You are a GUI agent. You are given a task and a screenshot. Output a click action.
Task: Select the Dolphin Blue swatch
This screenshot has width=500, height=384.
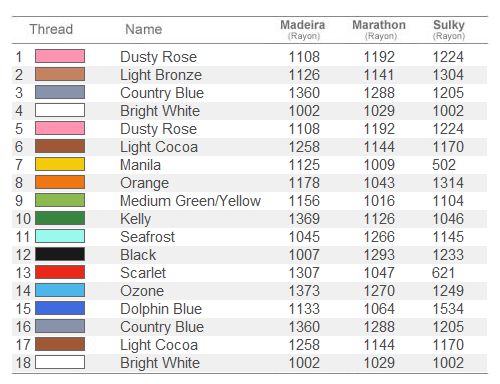[60, 308]
